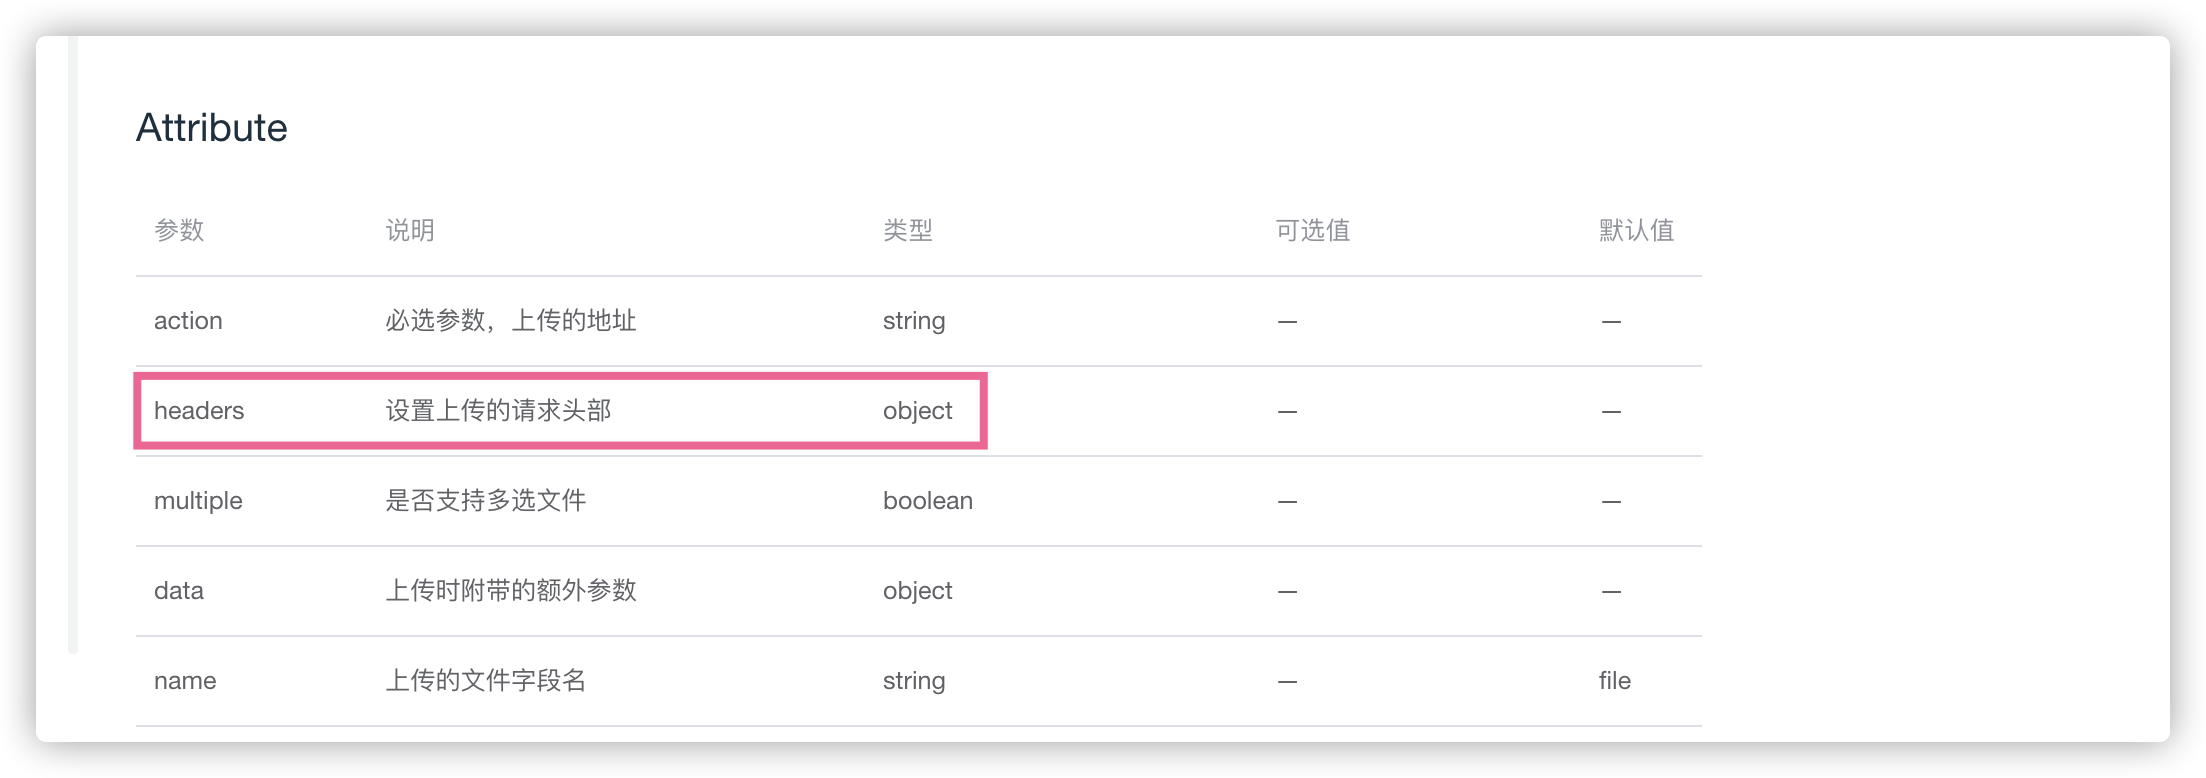Screen dimensions: 2206x778
Task: Click description 上传时附带的额外参数
Action: 511,591
